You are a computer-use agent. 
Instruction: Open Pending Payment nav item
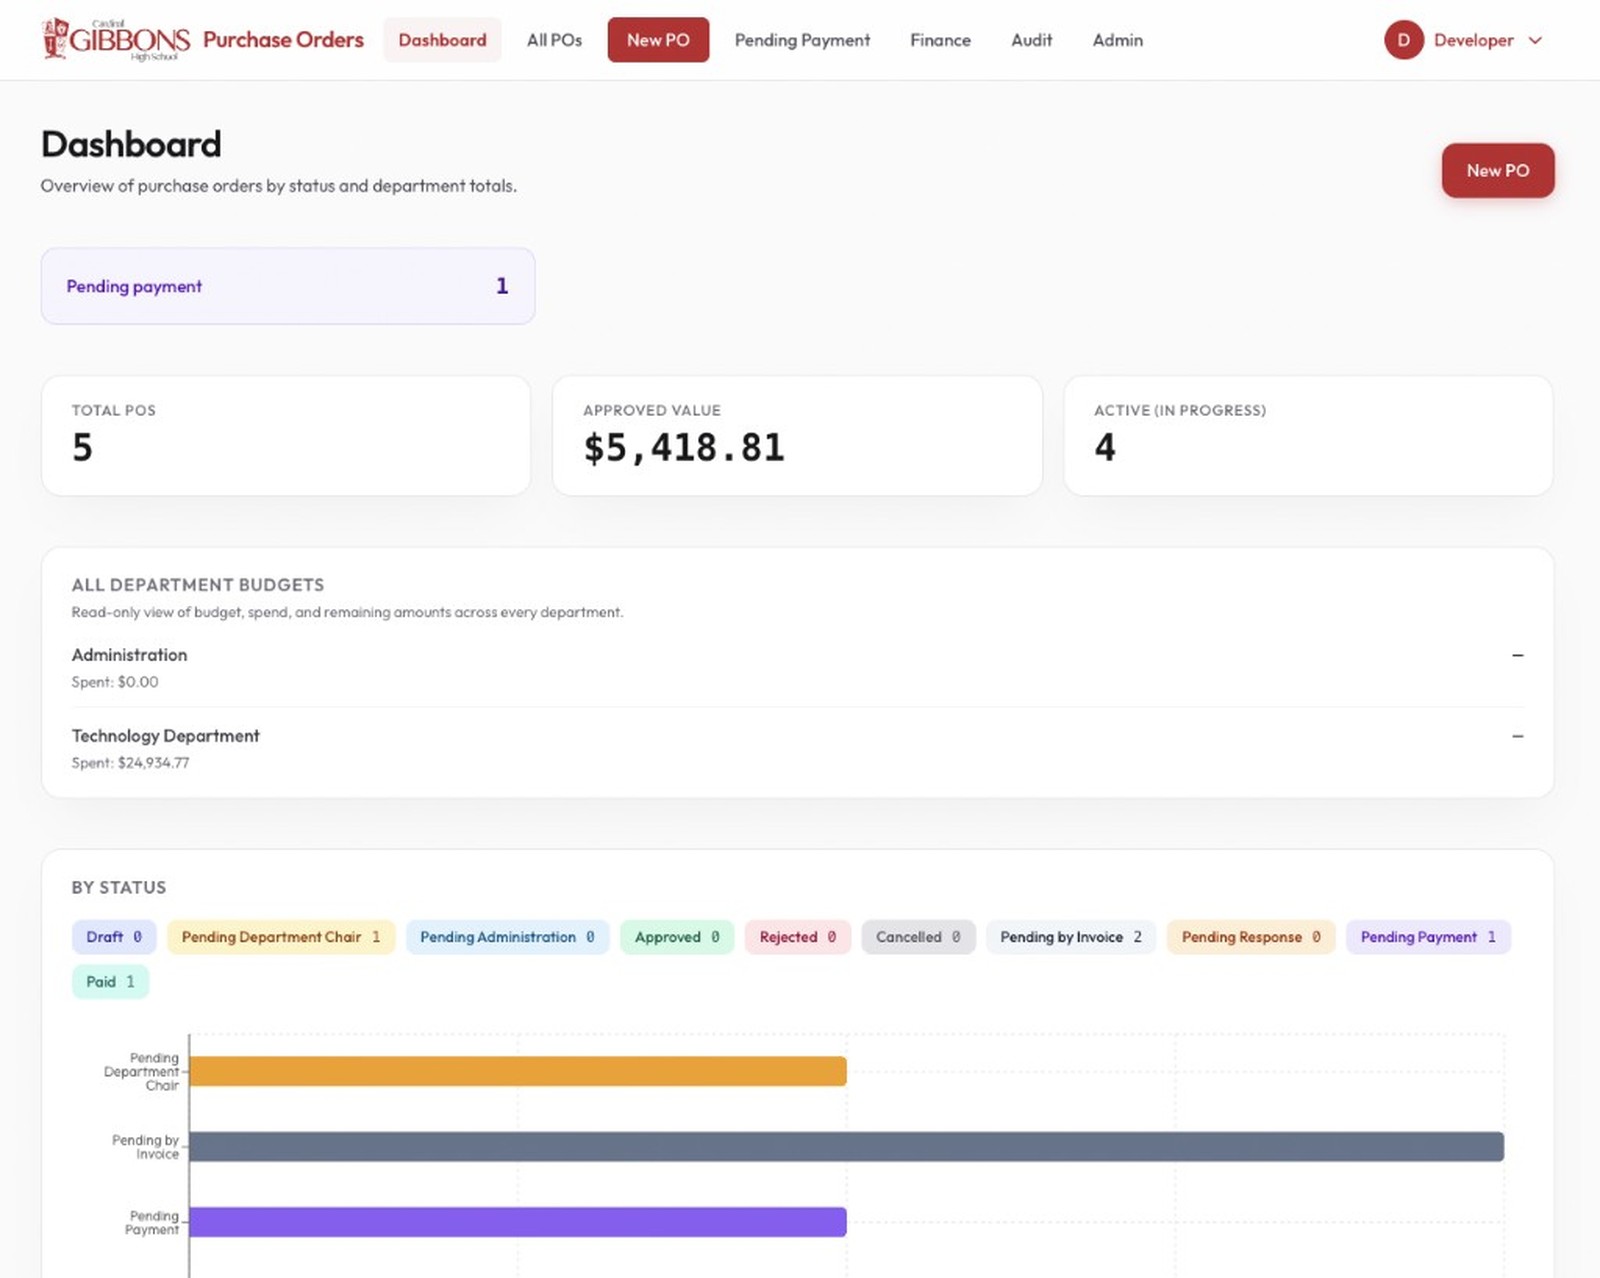802,40
